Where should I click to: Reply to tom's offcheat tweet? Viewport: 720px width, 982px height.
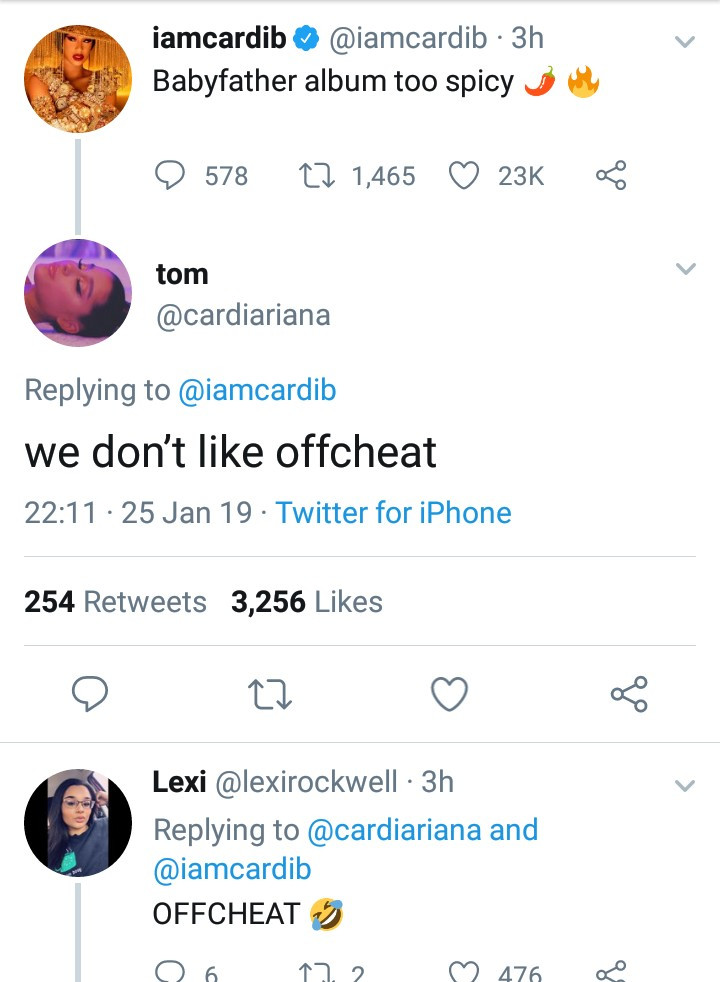90,693
